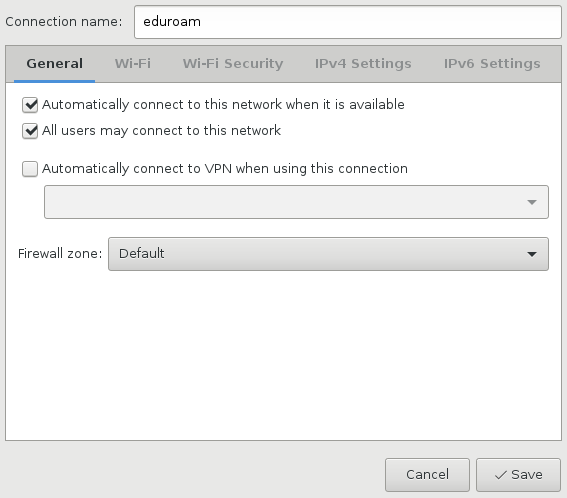
Task: Uncheck All users may connect checkbox
Action: pyautogui.click(x=30, y=131)
